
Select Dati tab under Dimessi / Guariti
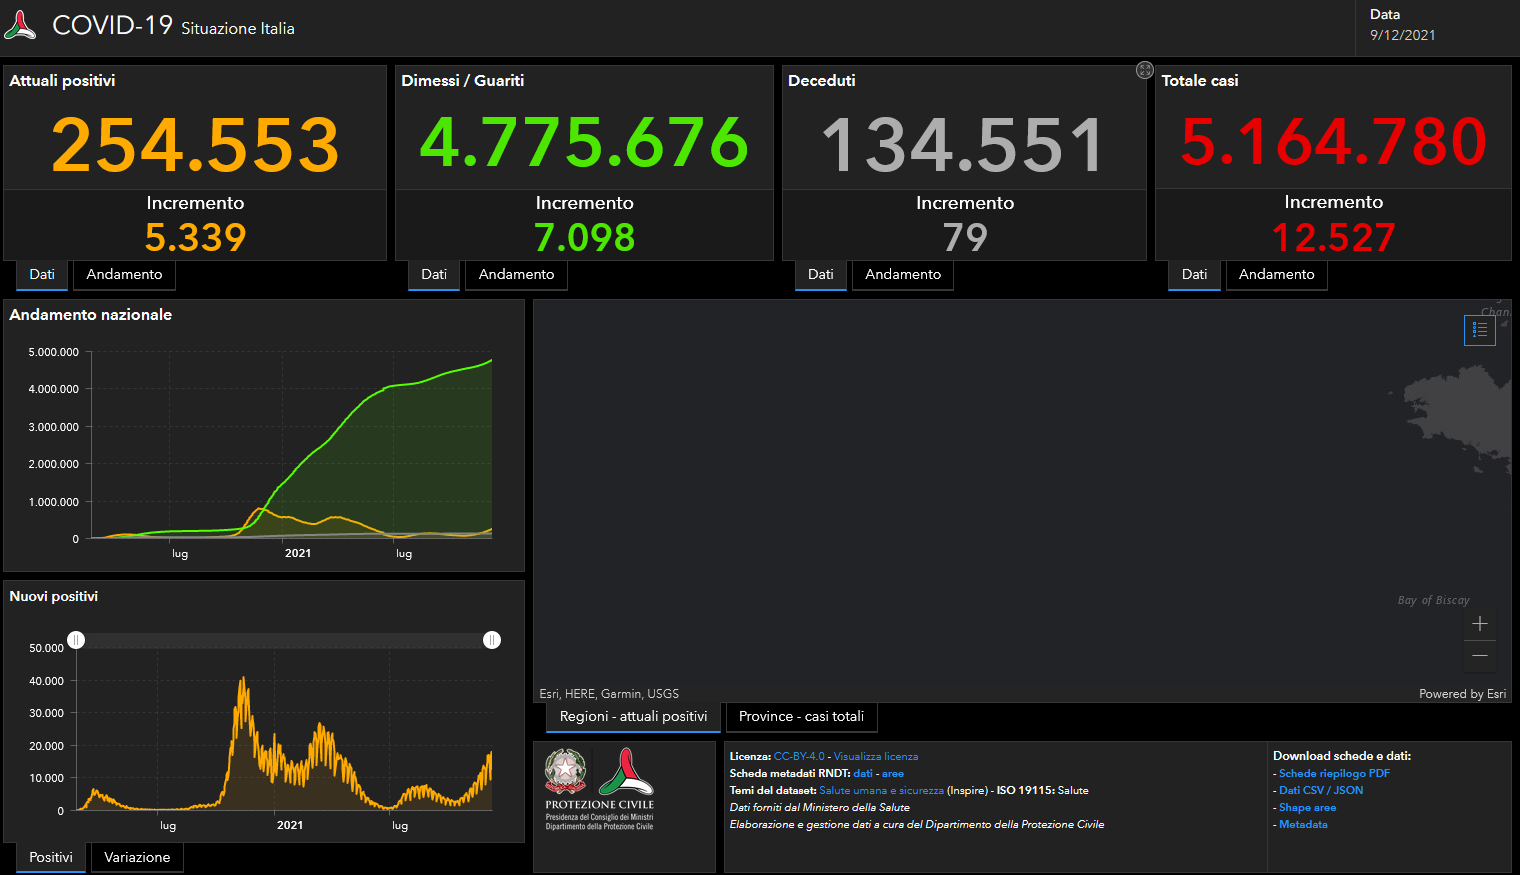click(x=434, y=275)
